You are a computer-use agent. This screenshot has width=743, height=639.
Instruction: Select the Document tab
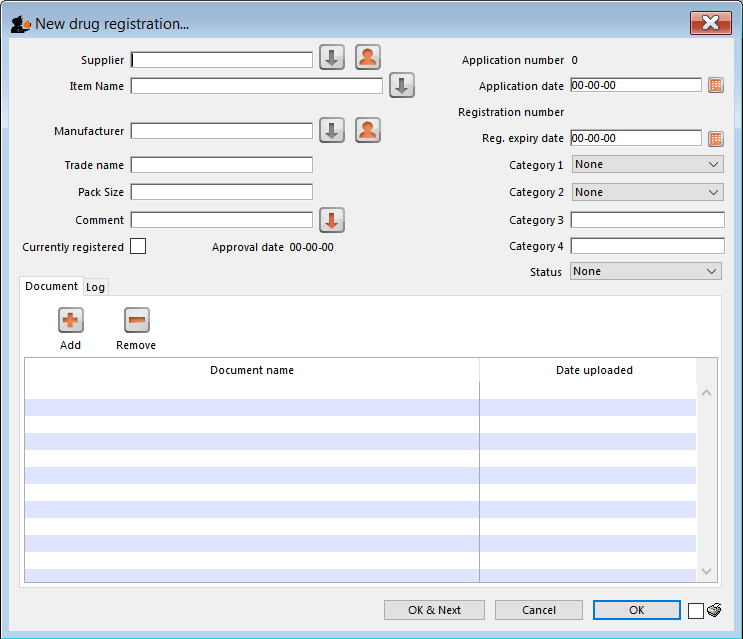(x=51, y=286)
